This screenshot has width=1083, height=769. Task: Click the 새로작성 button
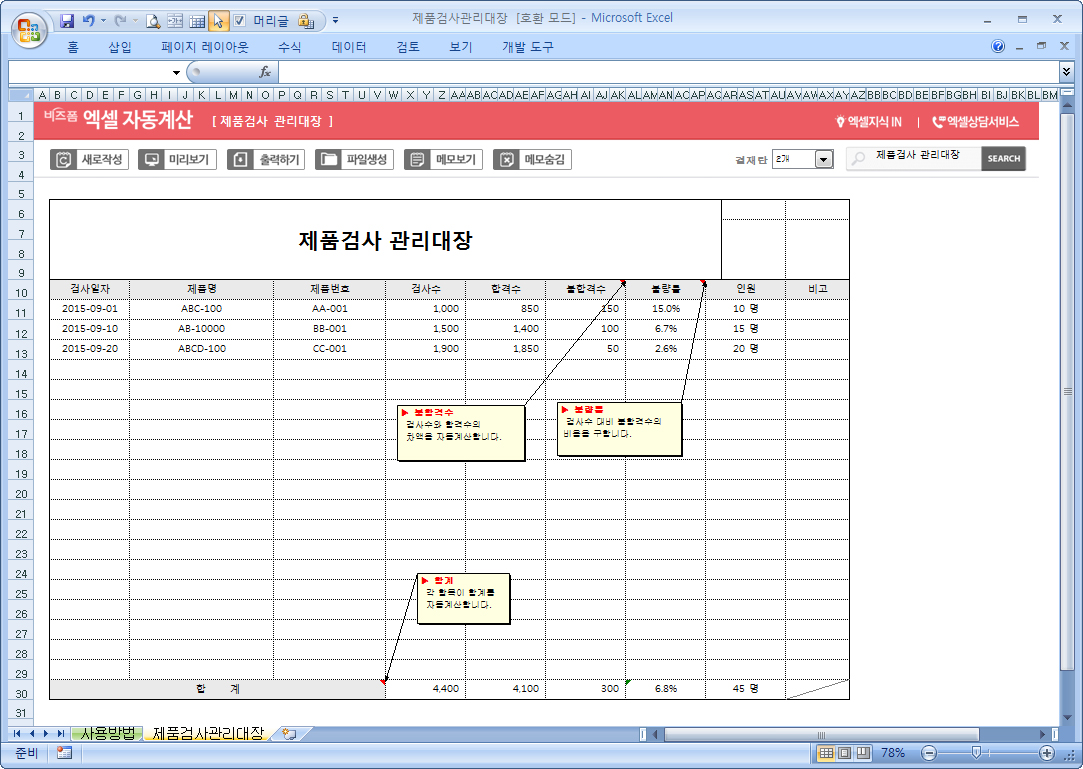[x=90, y=160]
